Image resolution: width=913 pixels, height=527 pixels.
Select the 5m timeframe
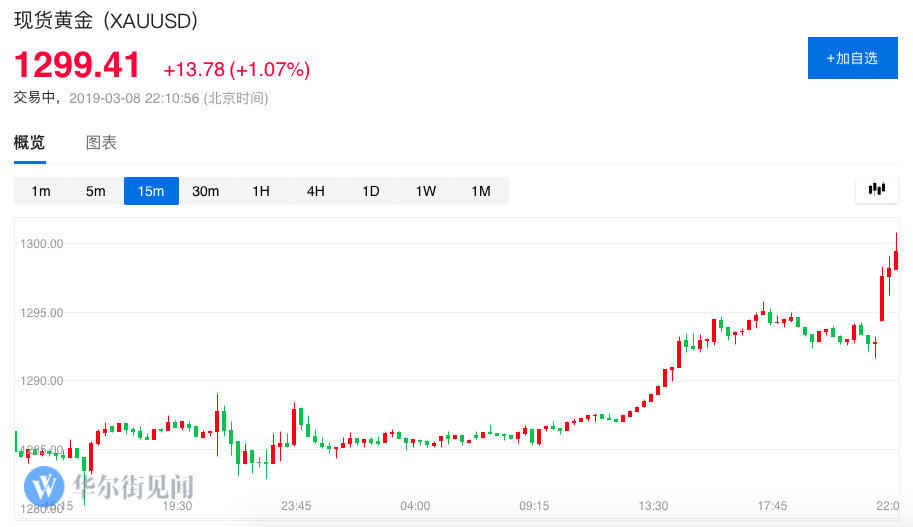[96, 191]
